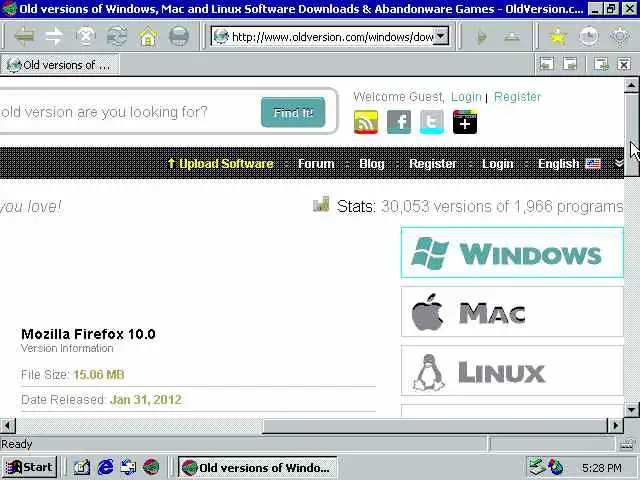Open Login in the black nav bar
The width and height of the screenshot is (640, 480).
498,164
